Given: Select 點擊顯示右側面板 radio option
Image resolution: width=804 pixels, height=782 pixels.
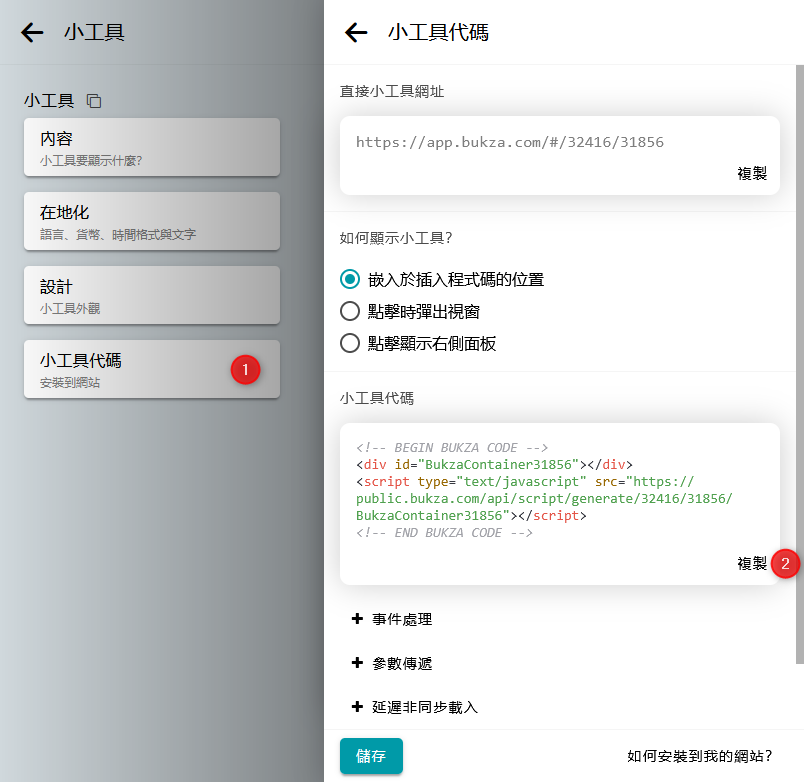Looking at the screenshot, I should click(x=350, y=343).
